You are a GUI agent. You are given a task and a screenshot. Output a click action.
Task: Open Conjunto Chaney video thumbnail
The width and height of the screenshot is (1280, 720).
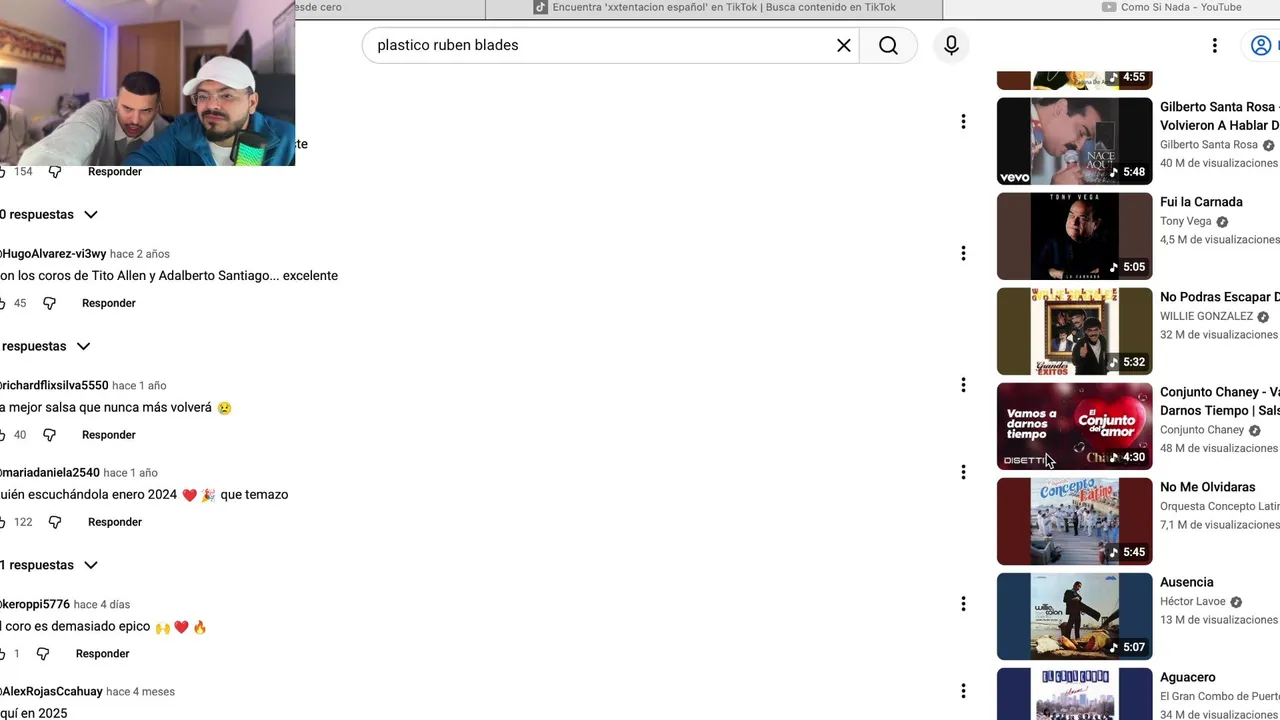coord(1074,426)
